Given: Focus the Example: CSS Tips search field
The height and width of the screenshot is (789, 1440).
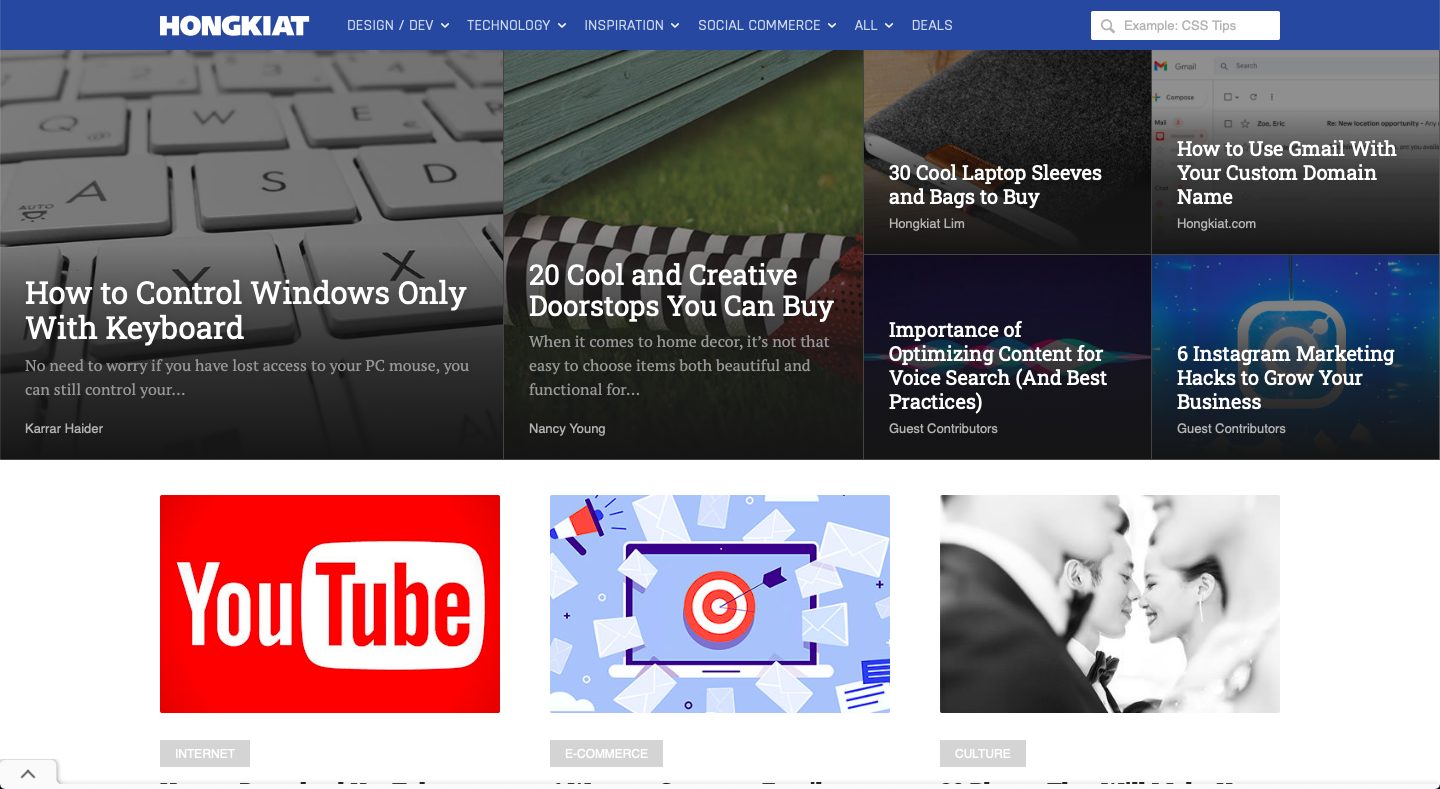Looking at the screenshot, I should (1185, 26).
